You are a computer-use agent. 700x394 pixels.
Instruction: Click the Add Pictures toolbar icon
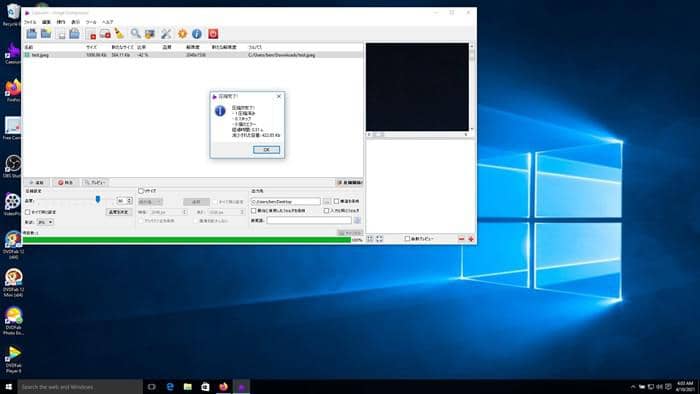click(x=31, y=33)
